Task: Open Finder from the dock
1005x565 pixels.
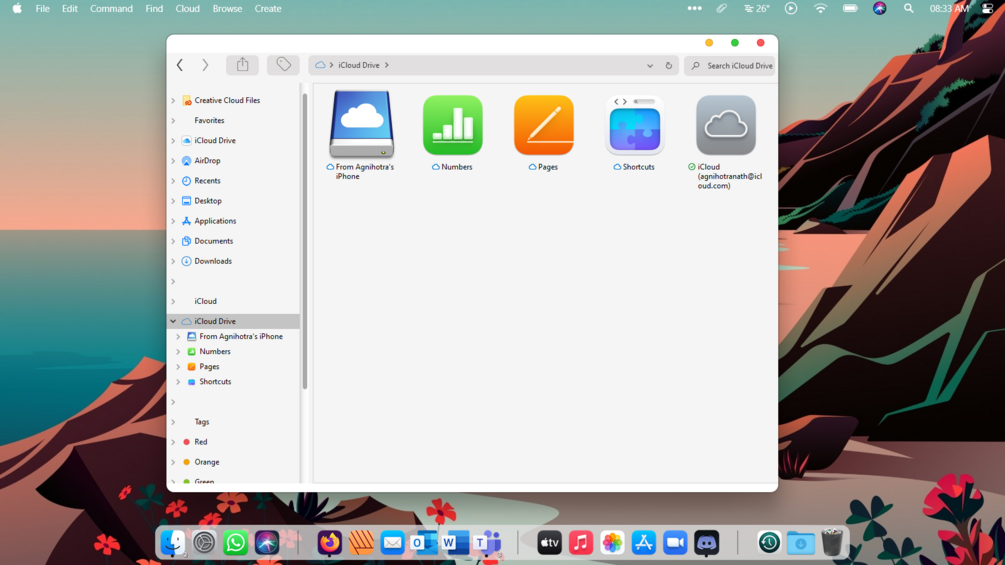Action: point(172,543)
